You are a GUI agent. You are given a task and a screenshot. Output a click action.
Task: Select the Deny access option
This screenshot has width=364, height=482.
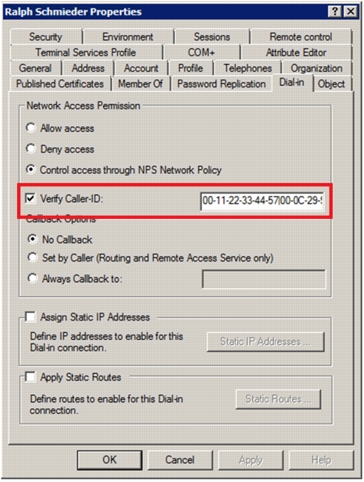point(31,149)
